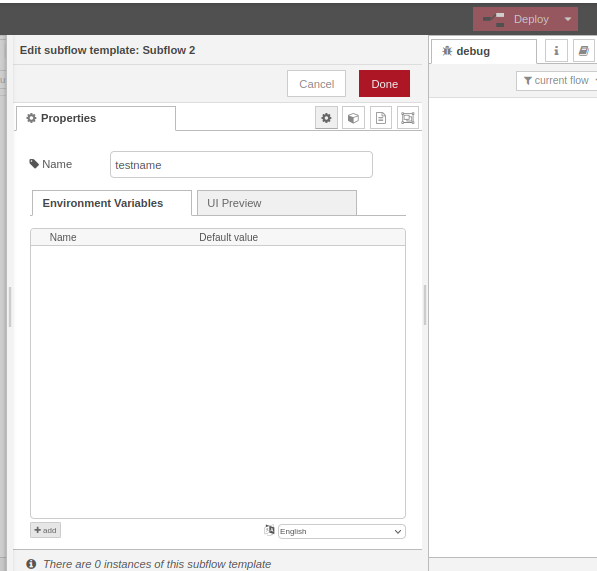Open the English language dropdown

(x=342, y=531)
